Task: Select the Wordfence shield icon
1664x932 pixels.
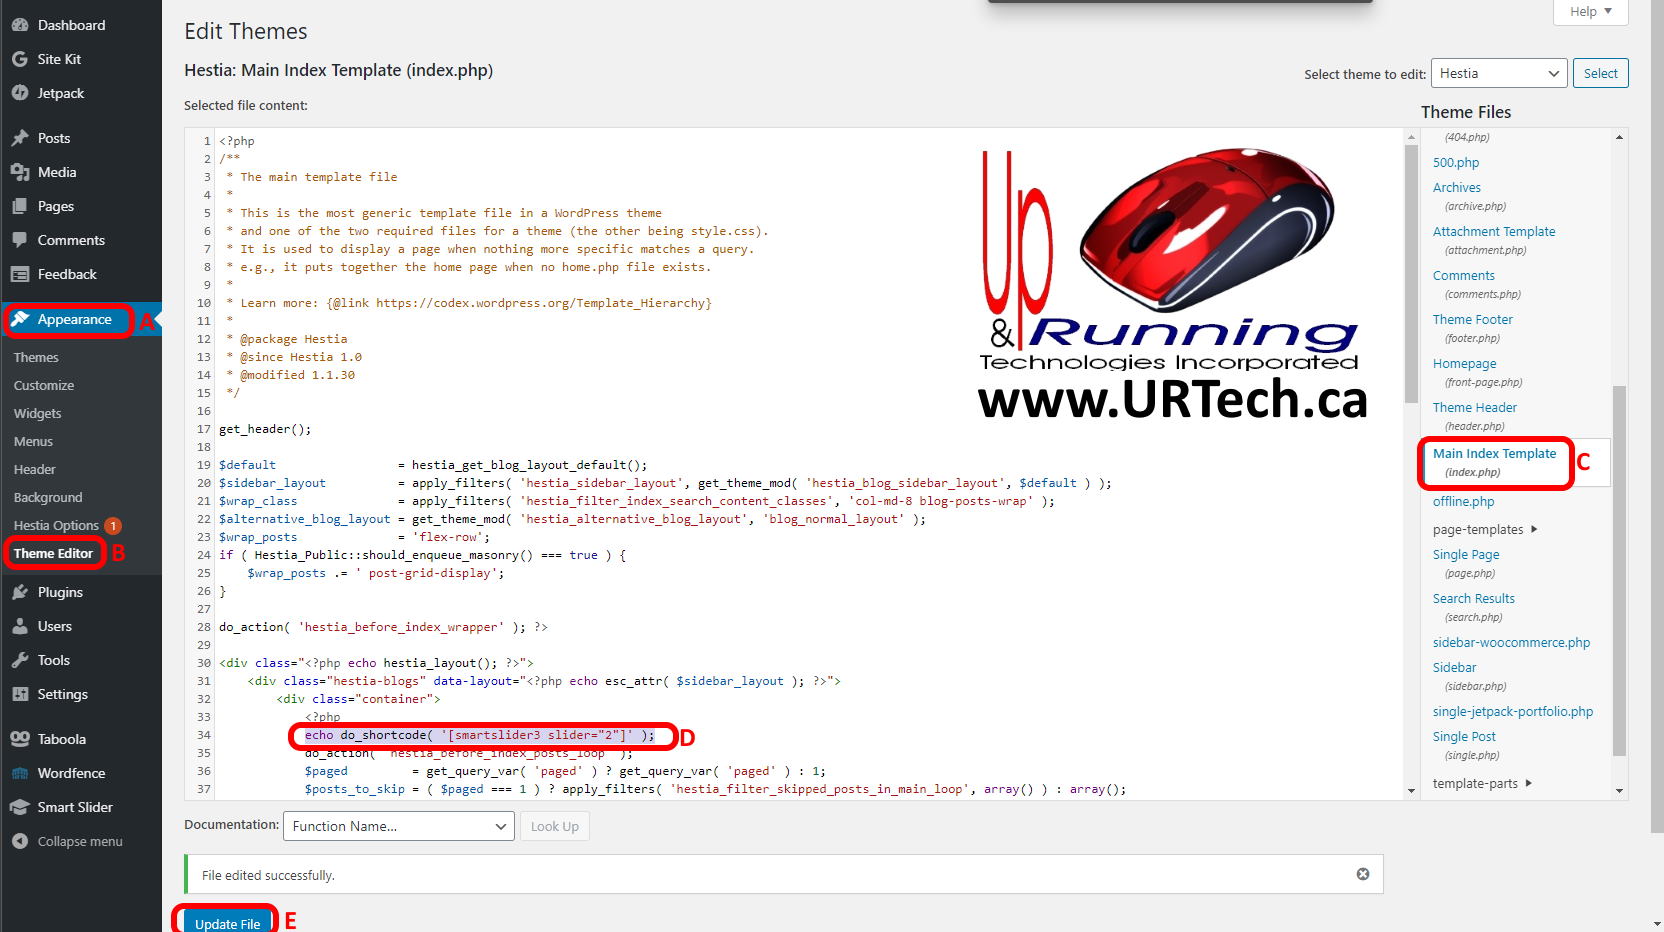Action: pyautogui.click(x=21, y=772)
